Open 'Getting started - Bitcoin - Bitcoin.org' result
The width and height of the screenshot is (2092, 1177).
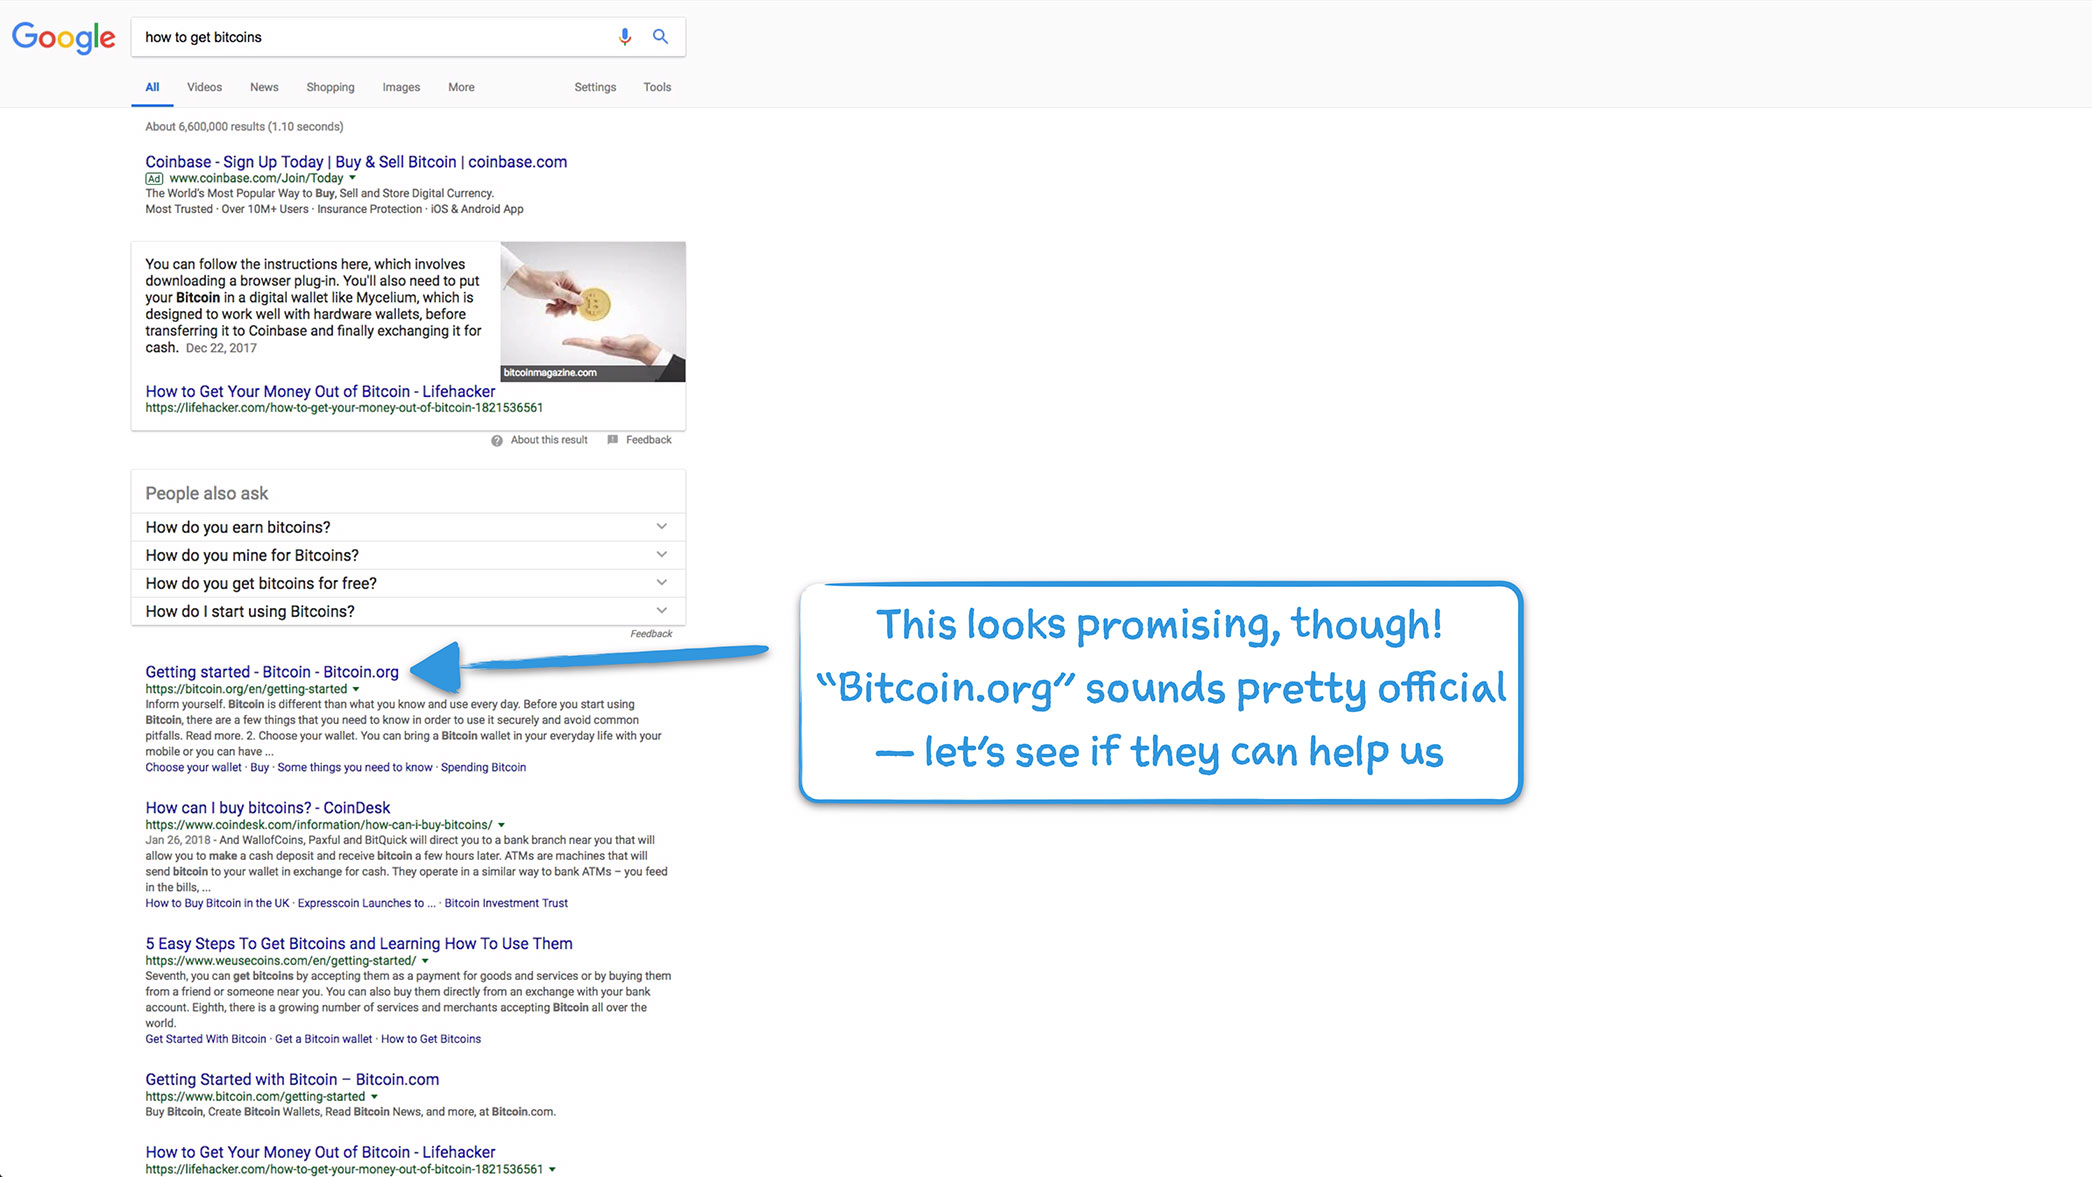click(272, 672)
